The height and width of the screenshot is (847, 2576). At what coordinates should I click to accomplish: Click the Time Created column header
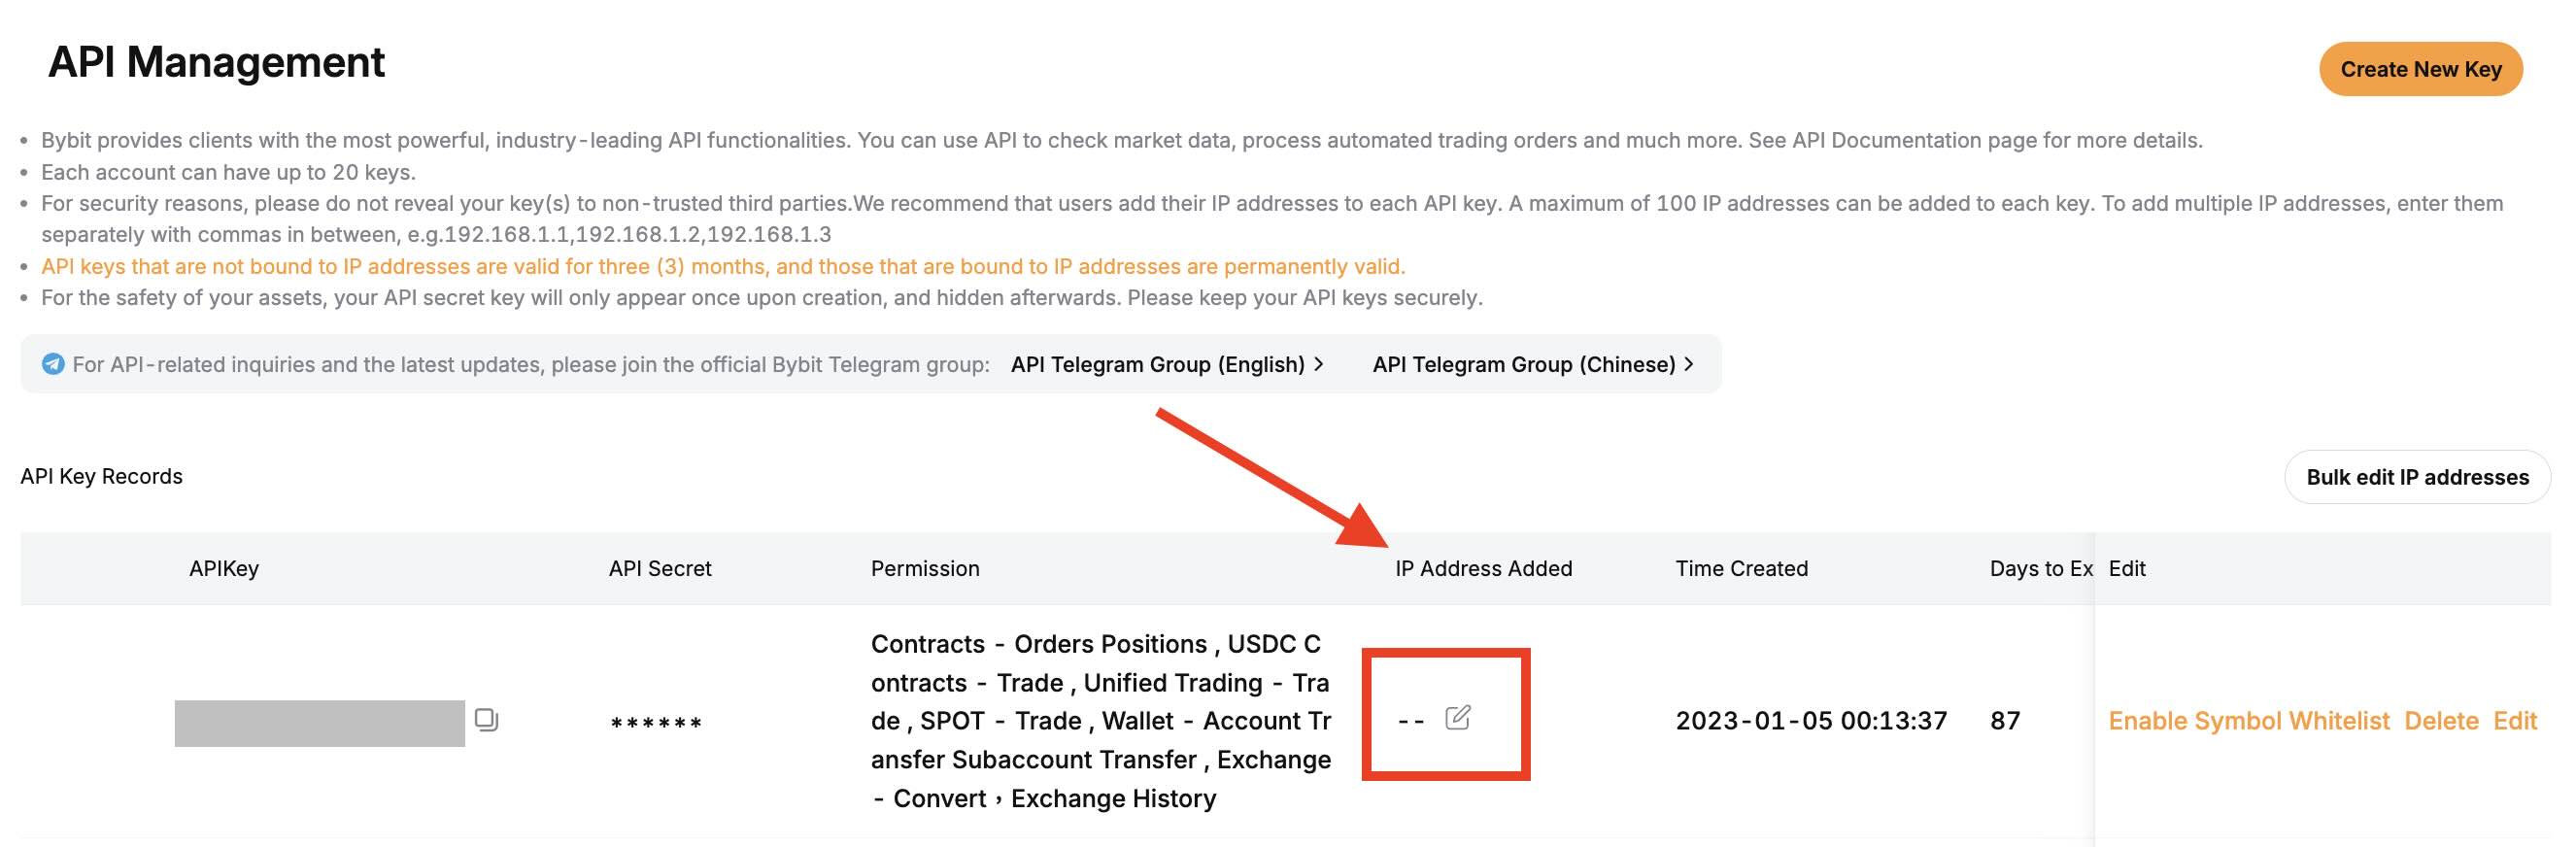[1741, 568]
